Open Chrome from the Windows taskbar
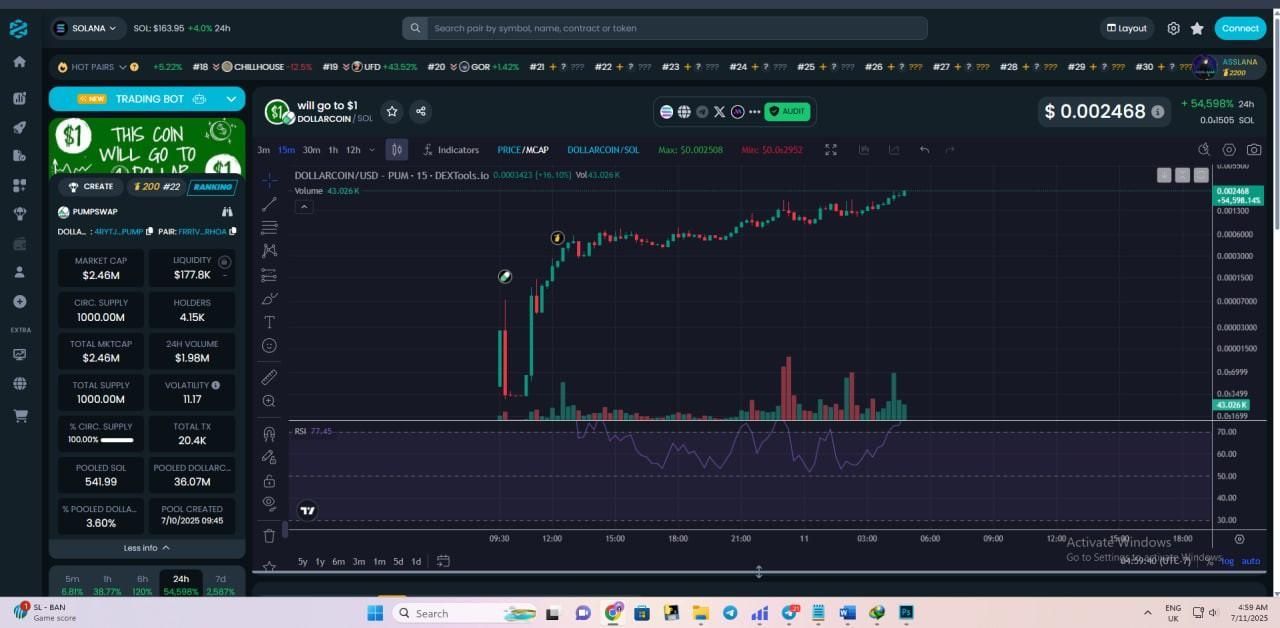This screenshot has height=628, width=1280. 612,613
